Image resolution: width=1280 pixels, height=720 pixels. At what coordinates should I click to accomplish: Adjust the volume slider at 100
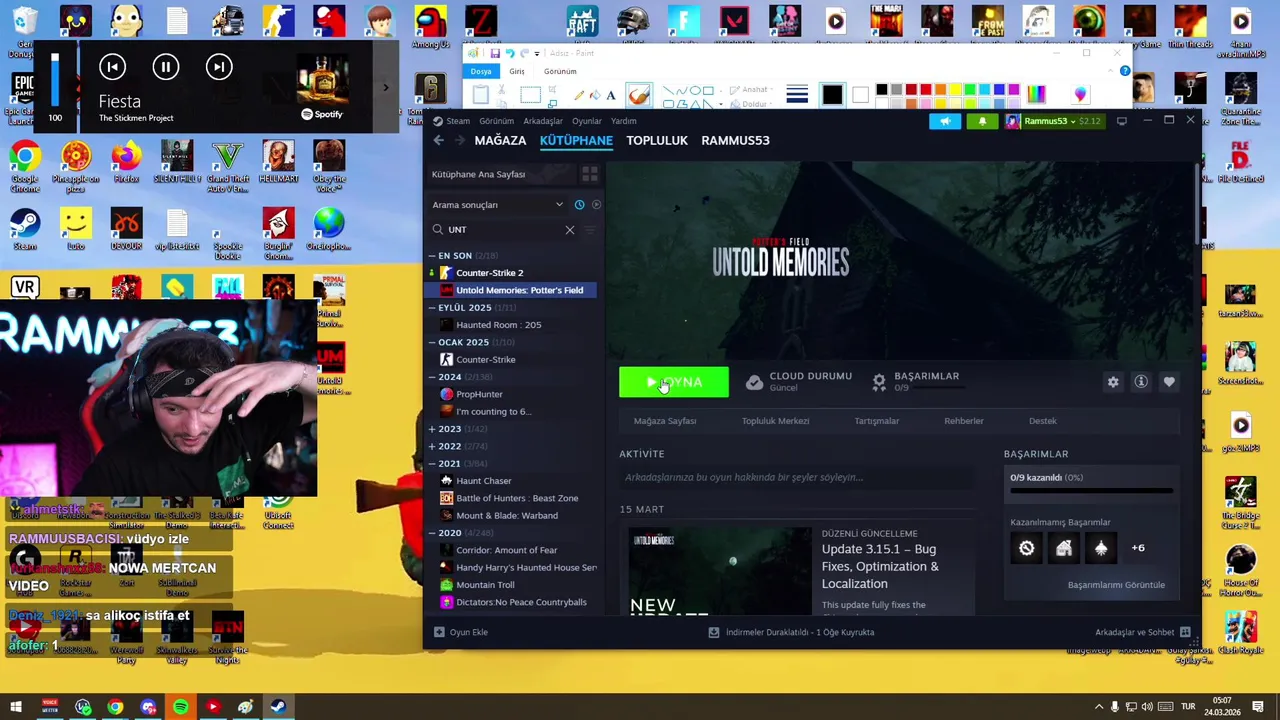(55, 80)
